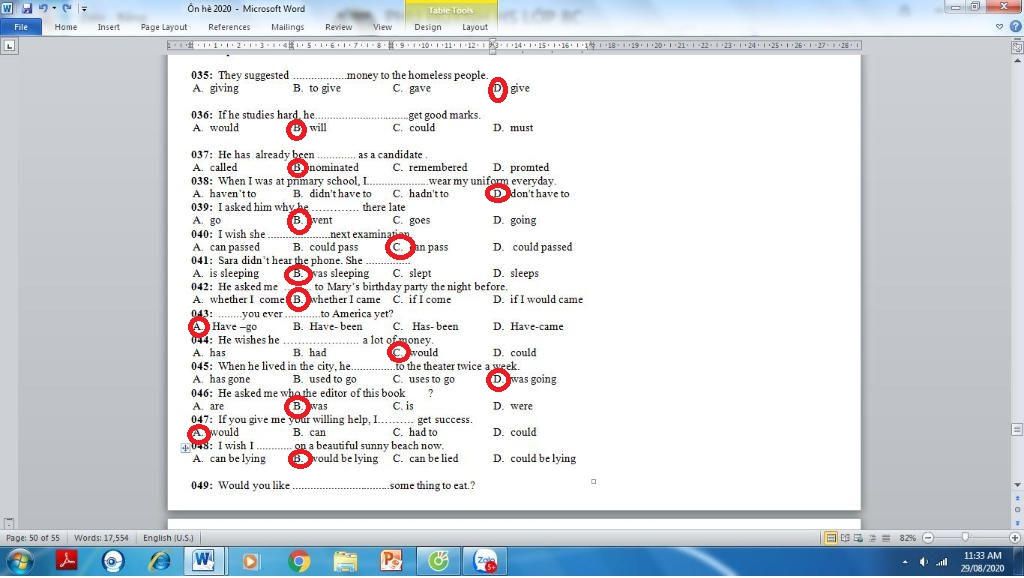
Task: Open the References tab
Action: [x=229, y=27]
